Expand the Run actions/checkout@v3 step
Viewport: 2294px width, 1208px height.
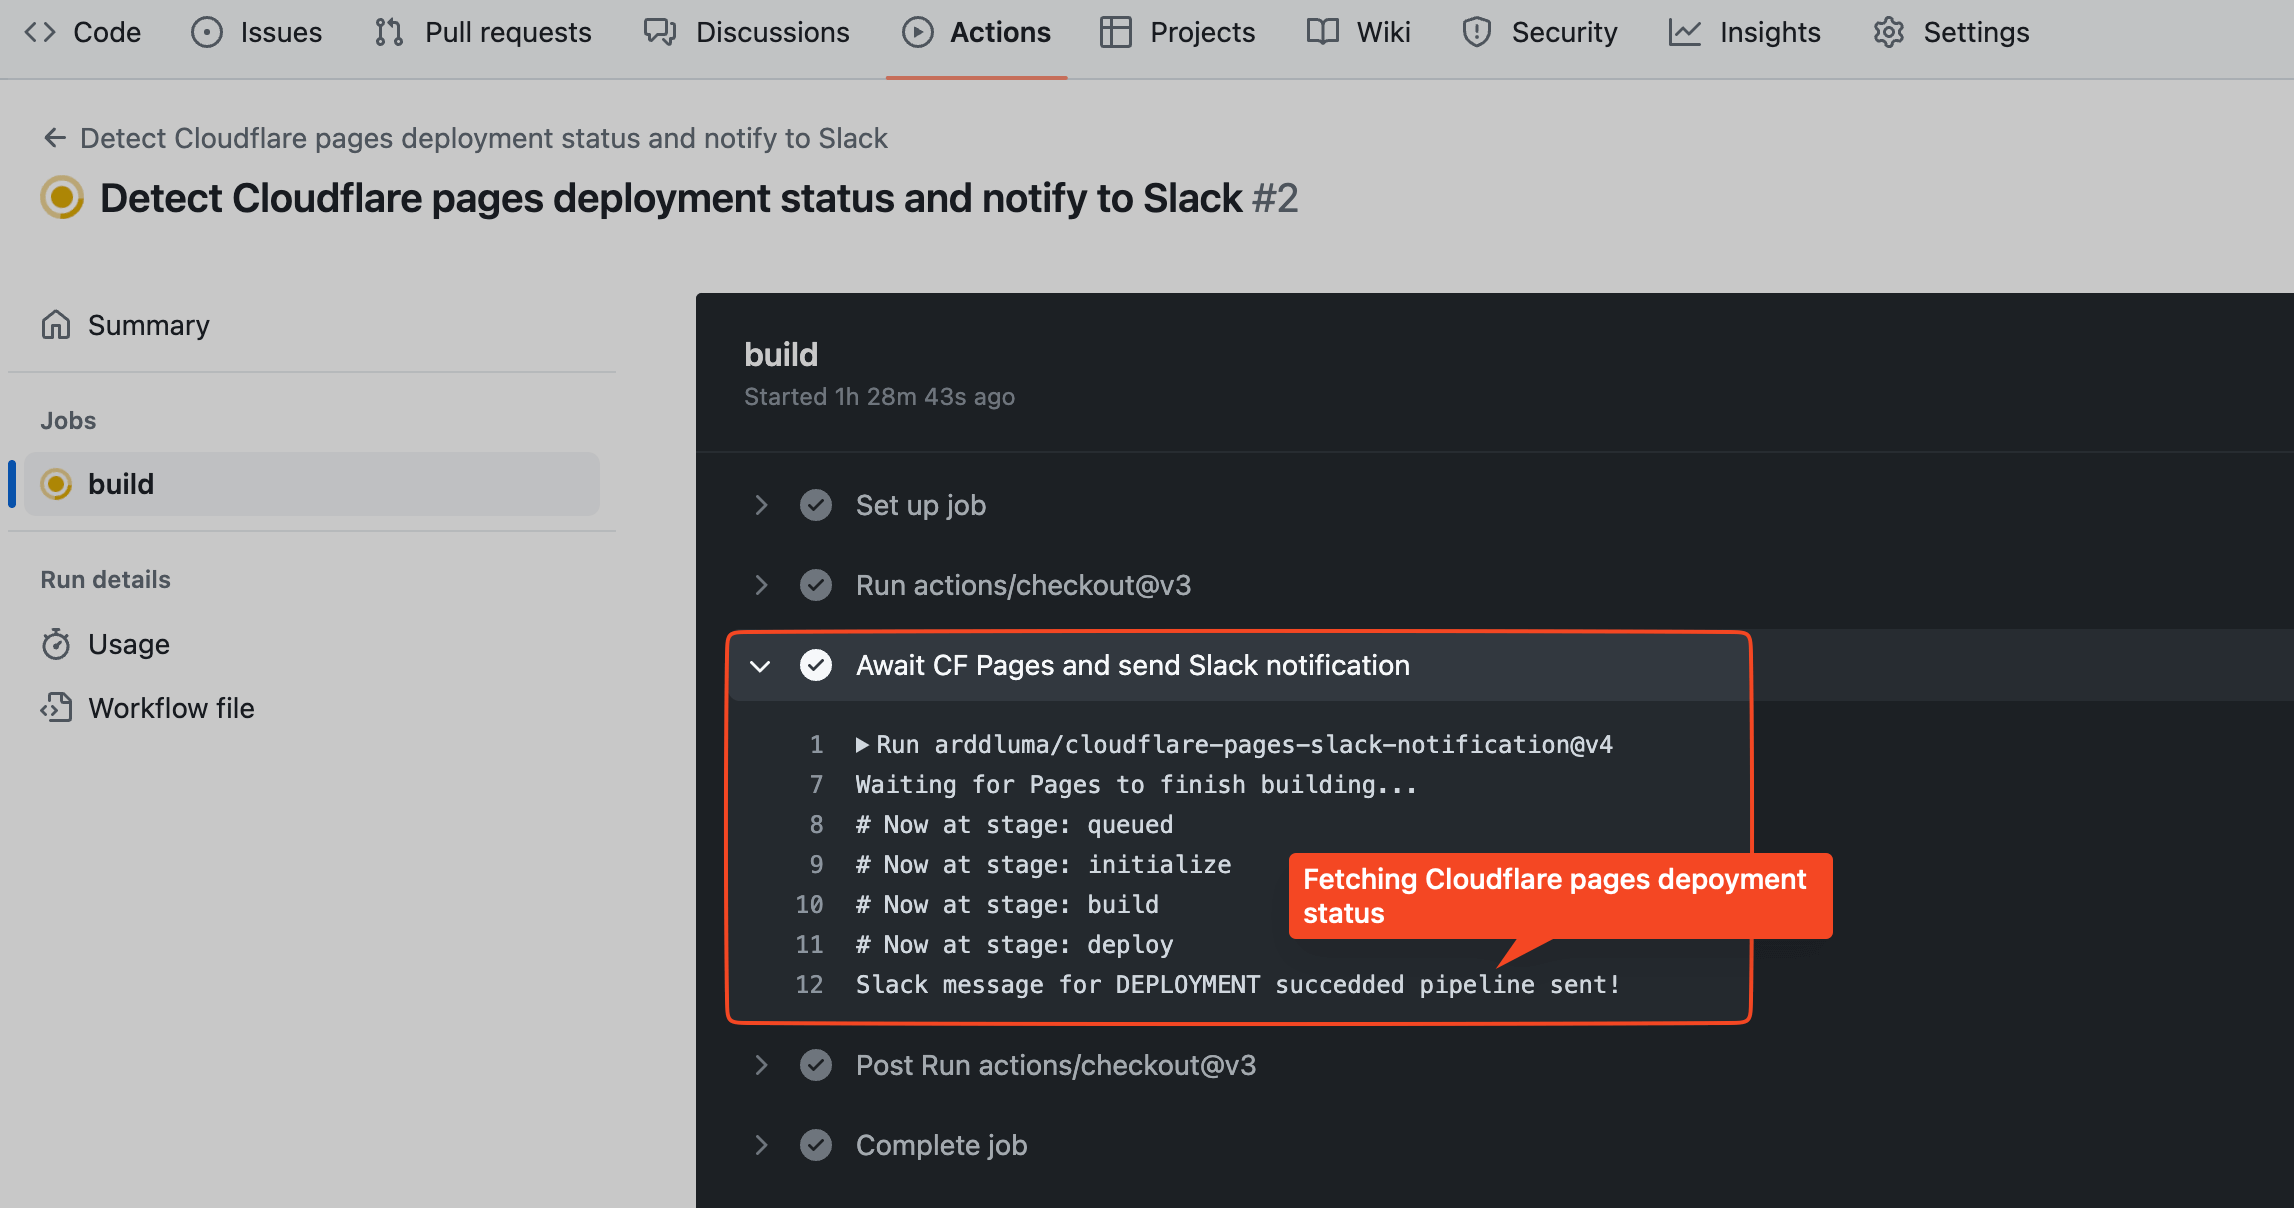pyautogui.click(x=761, y=585)
